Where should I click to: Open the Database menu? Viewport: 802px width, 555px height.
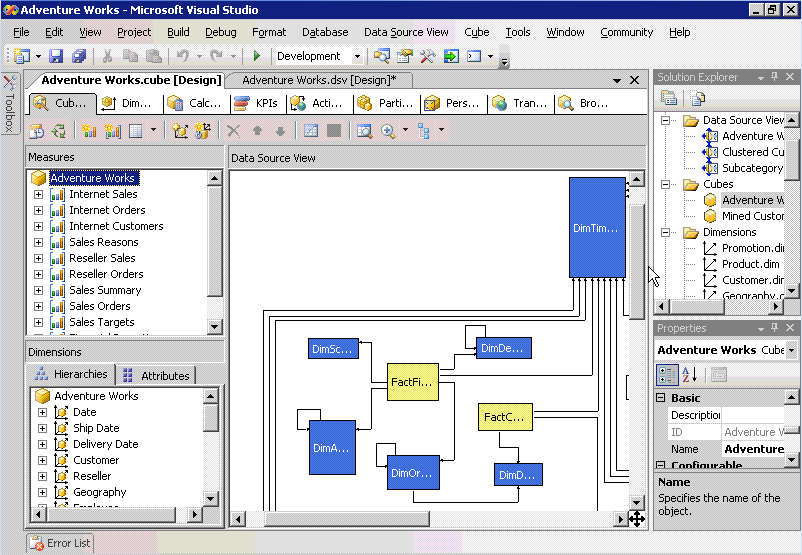click(325, 32)
